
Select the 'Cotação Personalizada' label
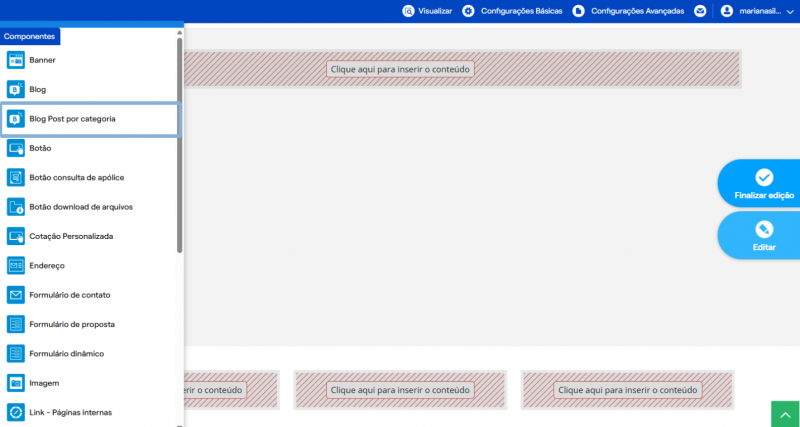pyautogui.click(x=71, y=236)
